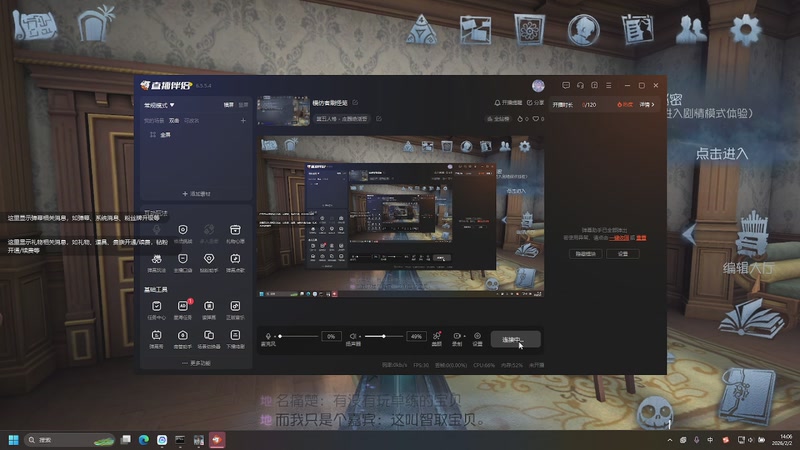Expand 更多功能 more functions

click(x=196, y=363)
